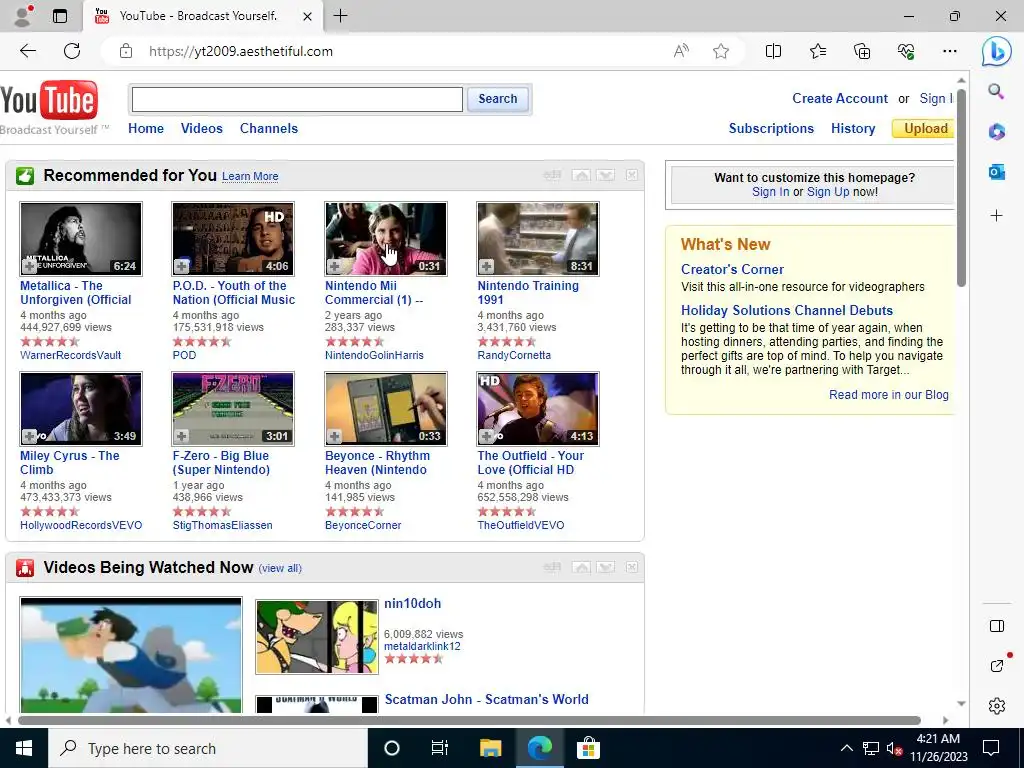The image size is (1024, 768).
Task: Open the Collections icon
Action: (x=862, y=51)
